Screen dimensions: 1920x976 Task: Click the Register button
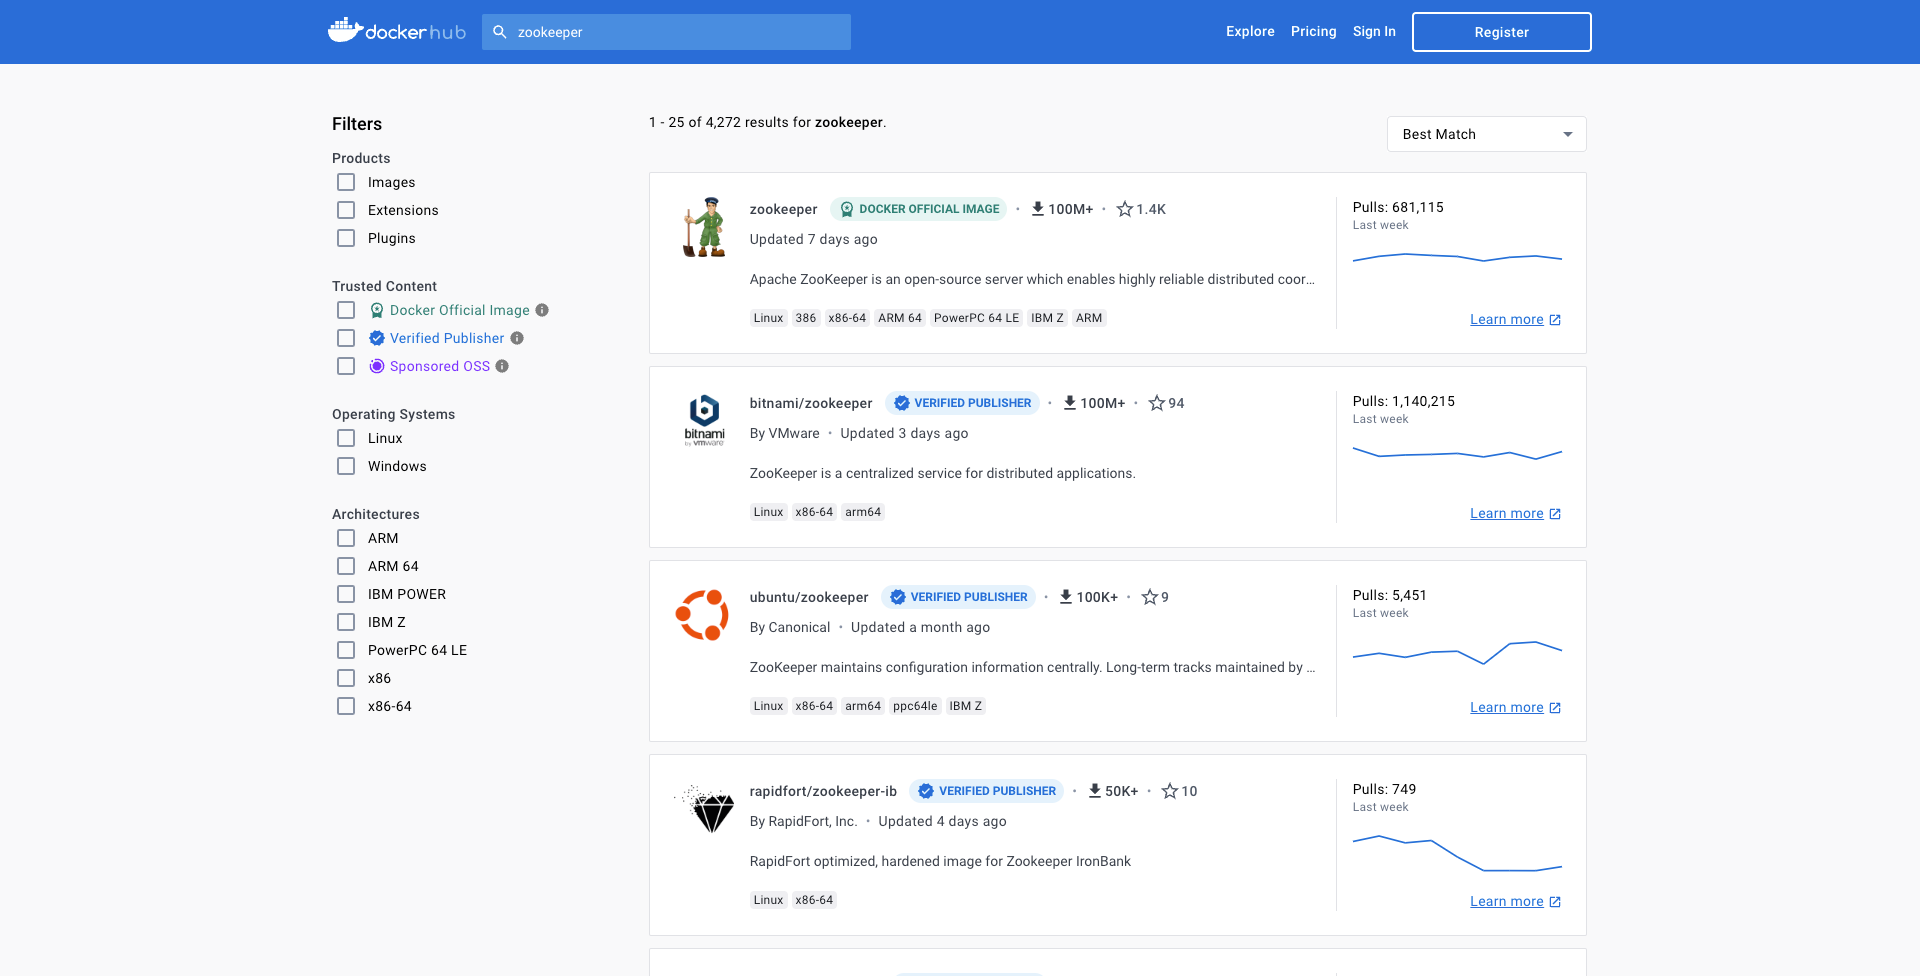[1501, 32]
